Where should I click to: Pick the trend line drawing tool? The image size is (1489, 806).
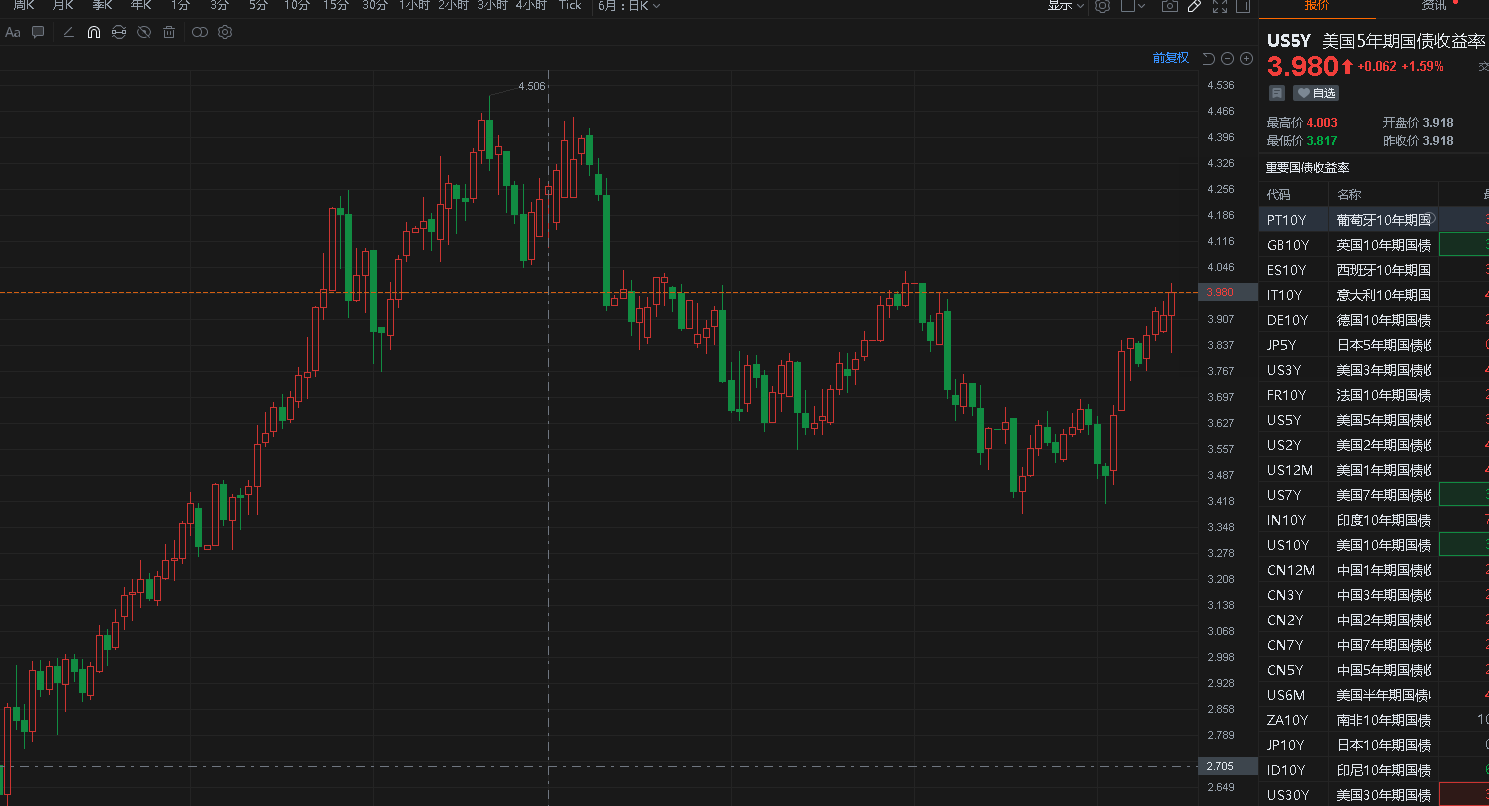(69, 32)
